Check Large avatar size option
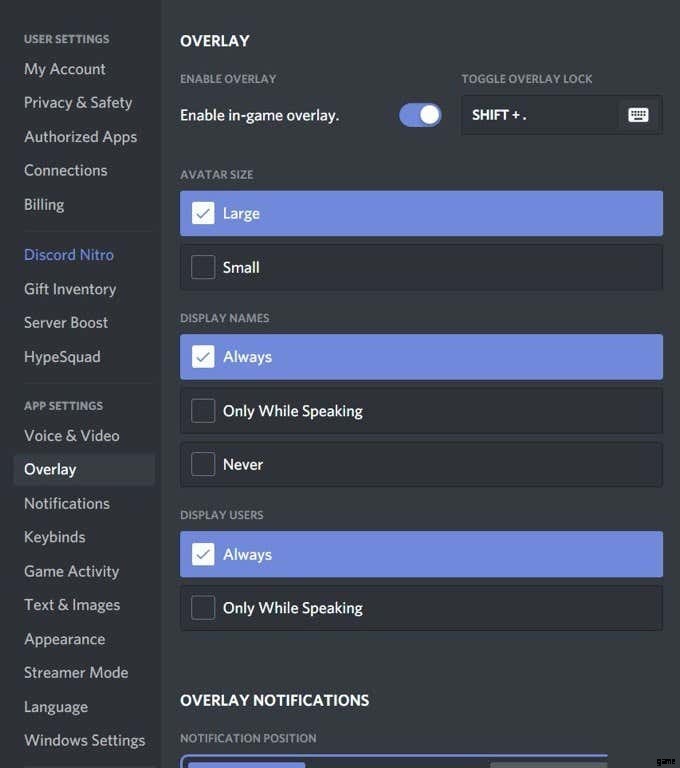 tap(203, 213)
